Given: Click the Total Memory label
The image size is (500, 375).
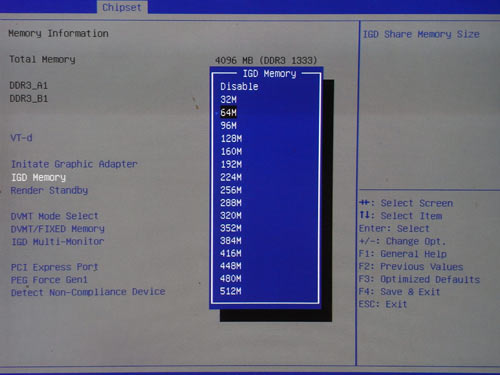Looking at the screenshot, I should coord(42,59).
